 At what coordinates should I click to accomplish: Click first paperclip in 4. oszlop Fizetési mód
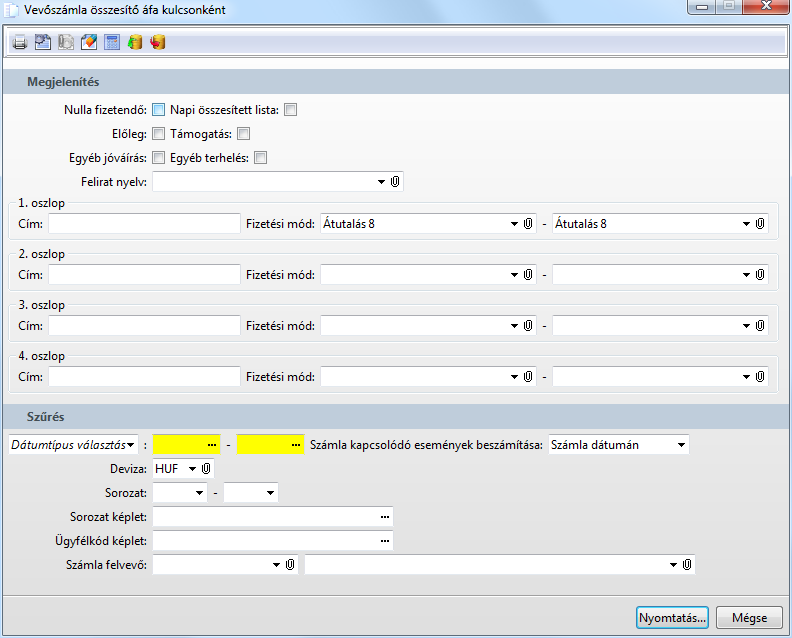click(528, 377)
